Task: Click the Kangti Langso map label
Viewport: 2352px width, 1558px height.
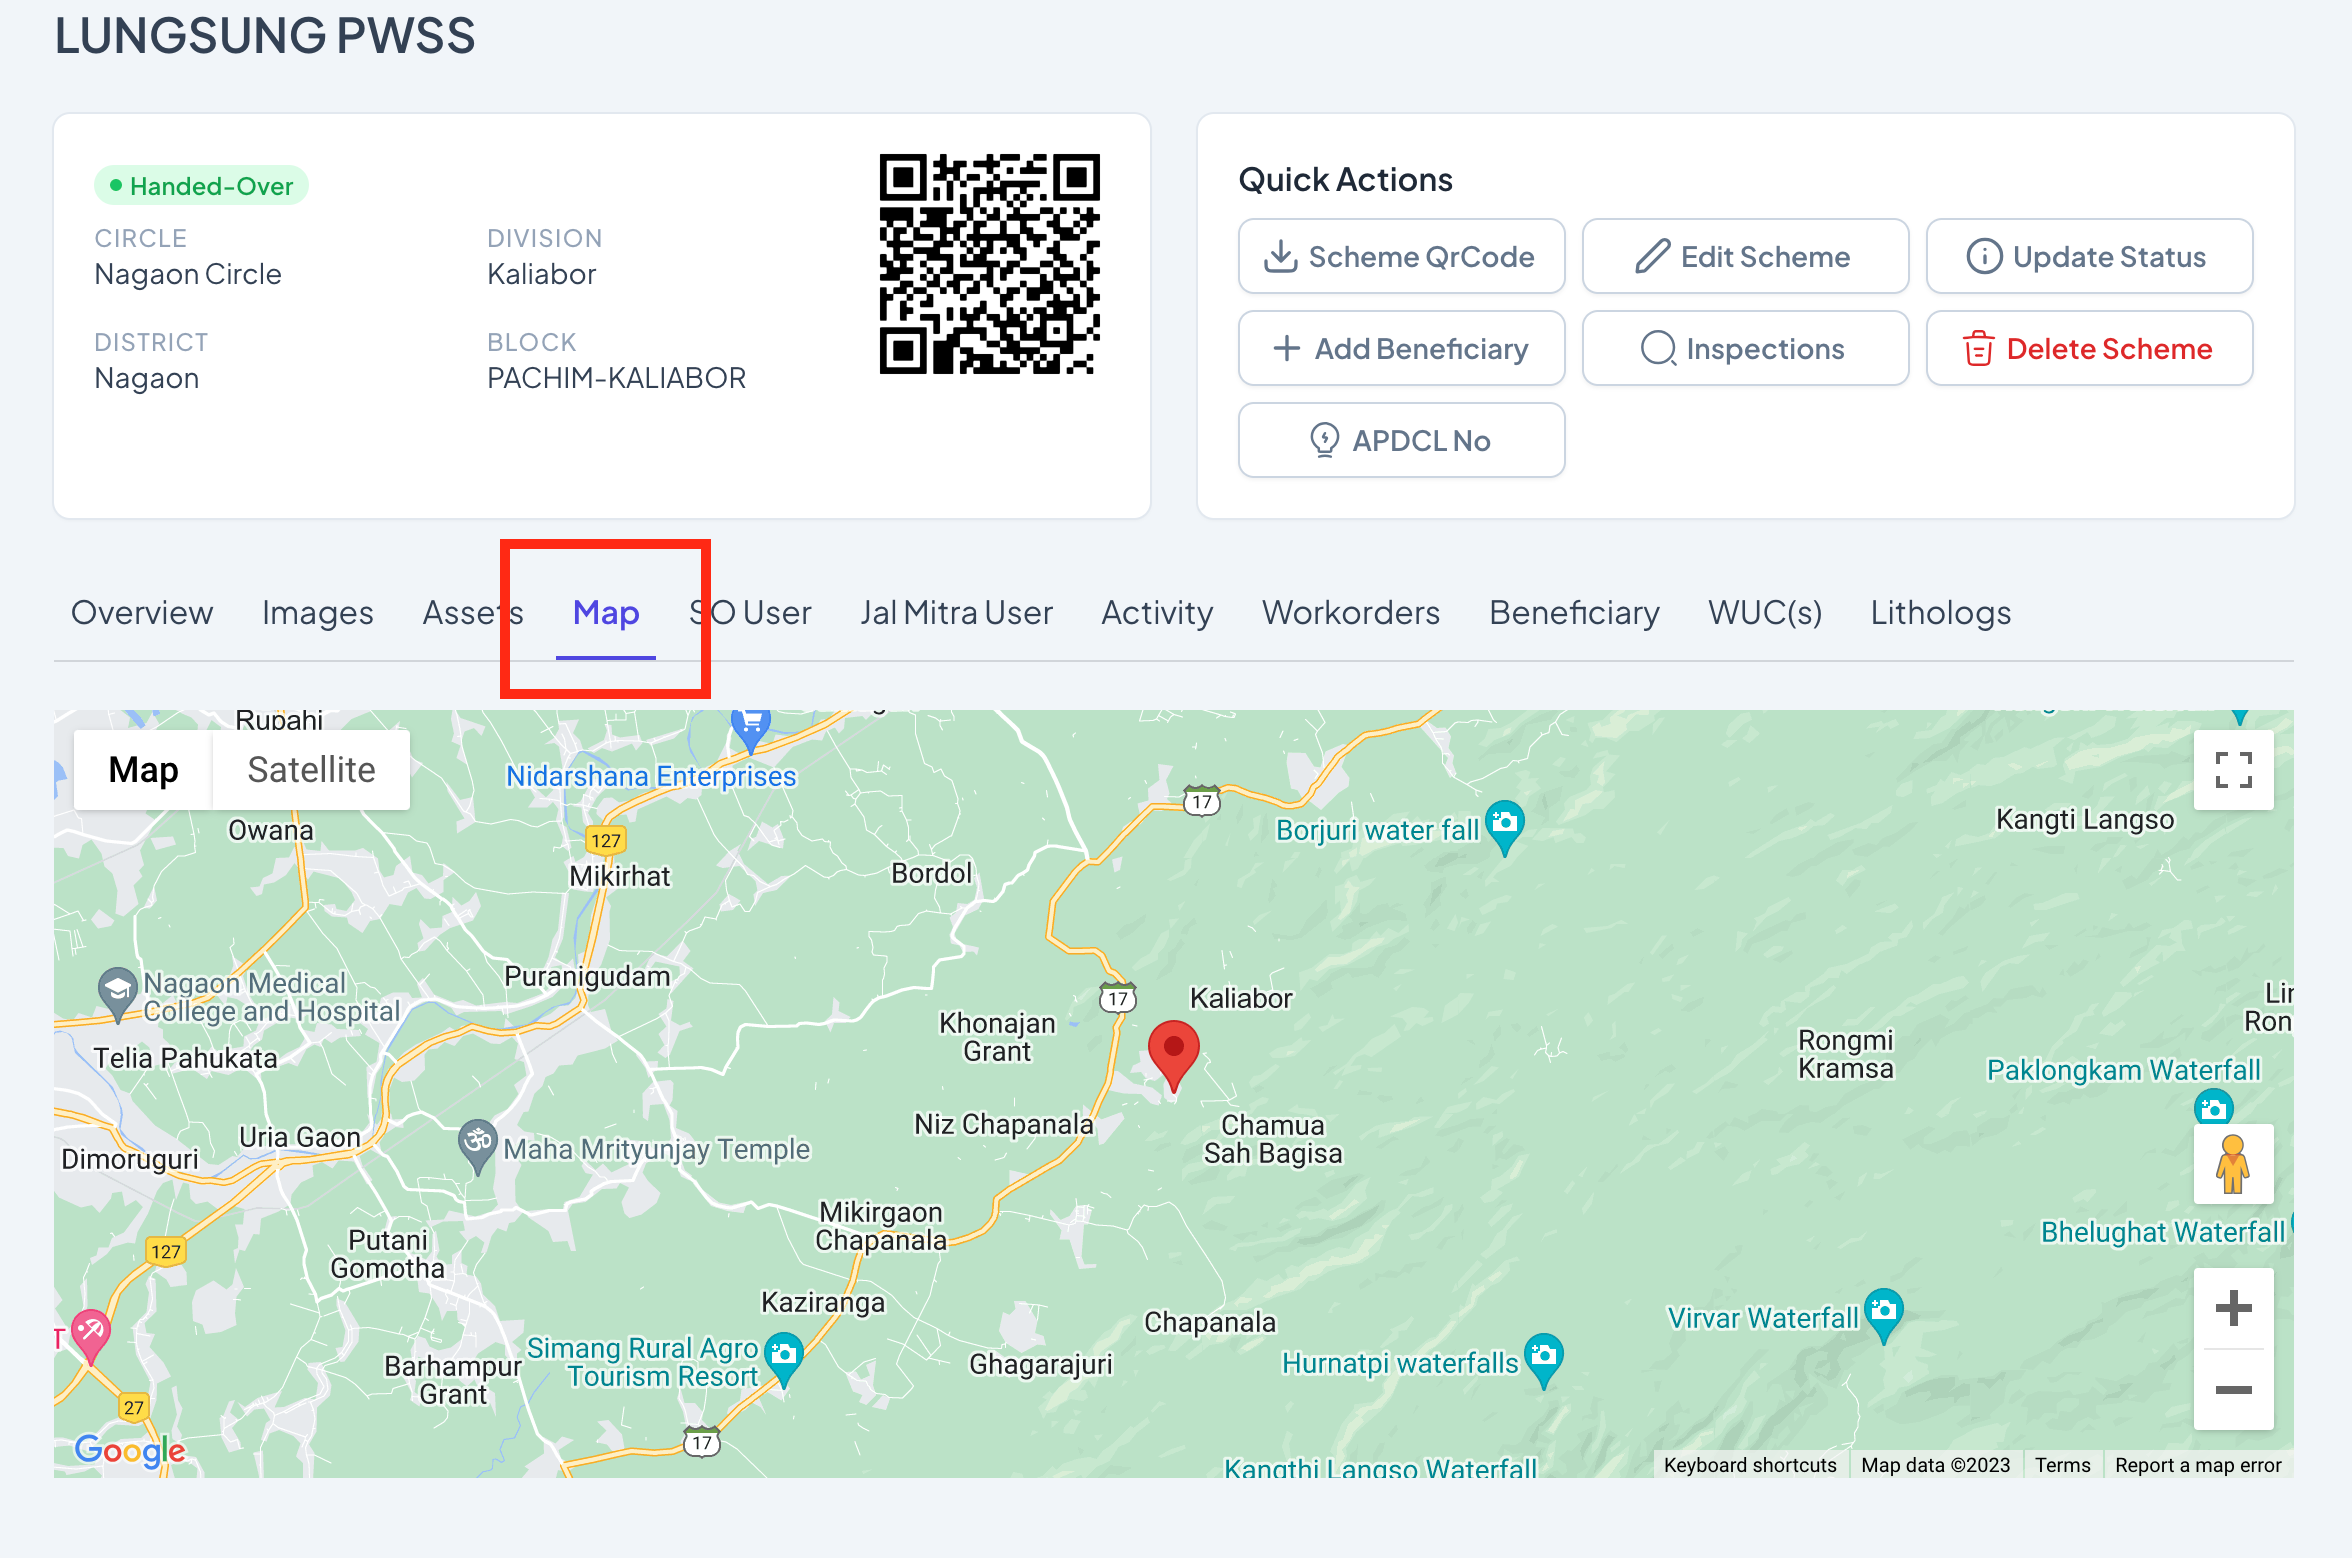Action: coord(2085,819)
